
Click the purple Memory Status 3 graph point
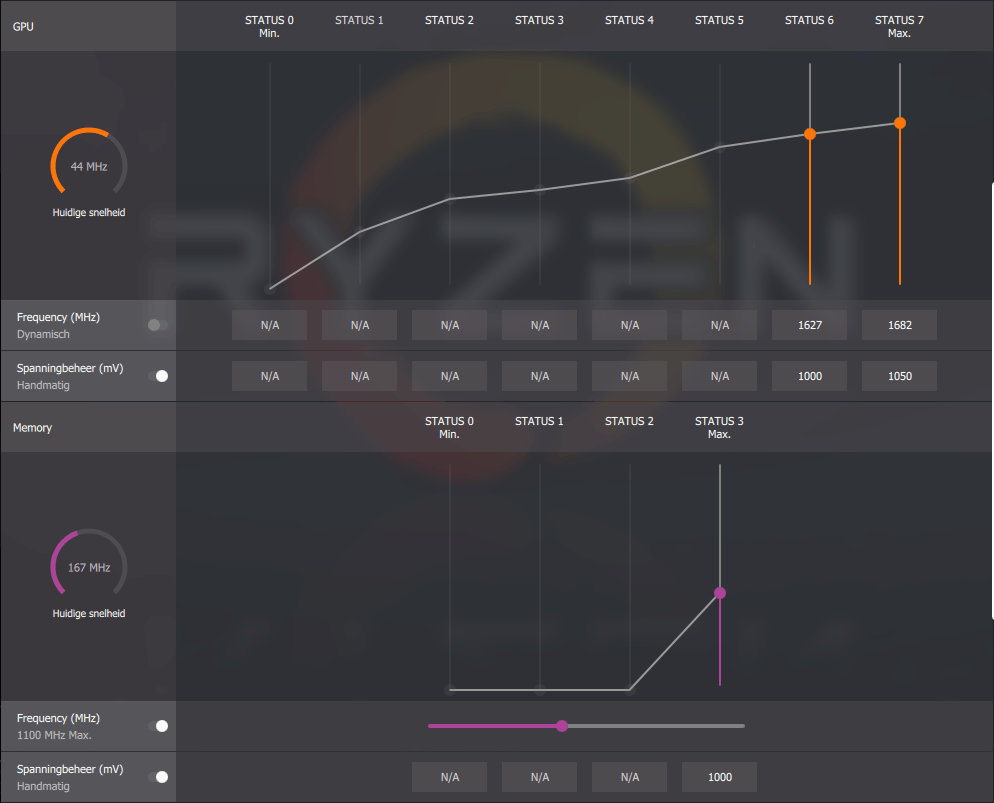coord(720,593)
